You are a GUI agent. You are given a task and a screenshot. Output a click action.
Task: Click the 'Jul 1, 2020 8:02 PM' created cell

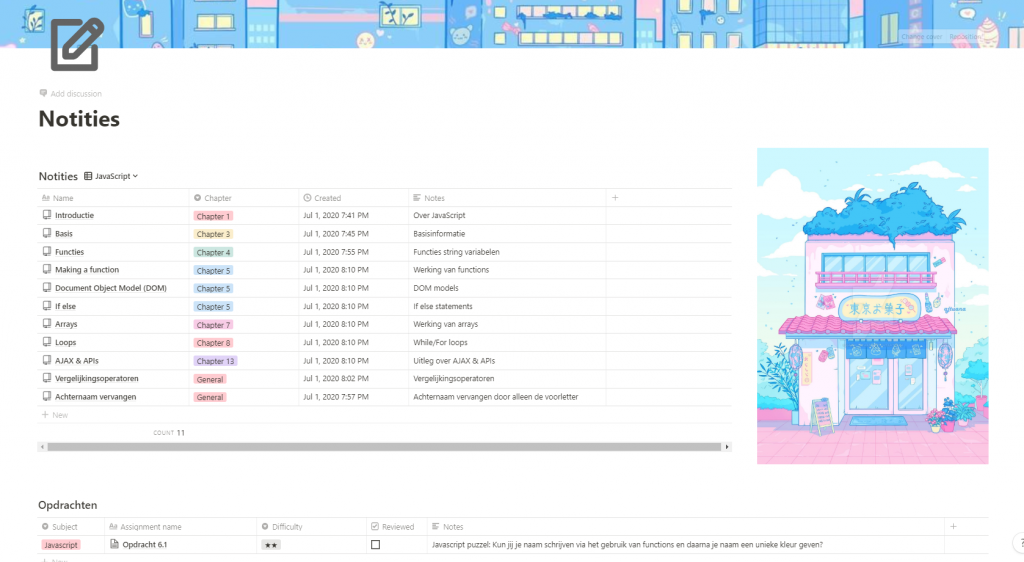[x=353, y=379]
